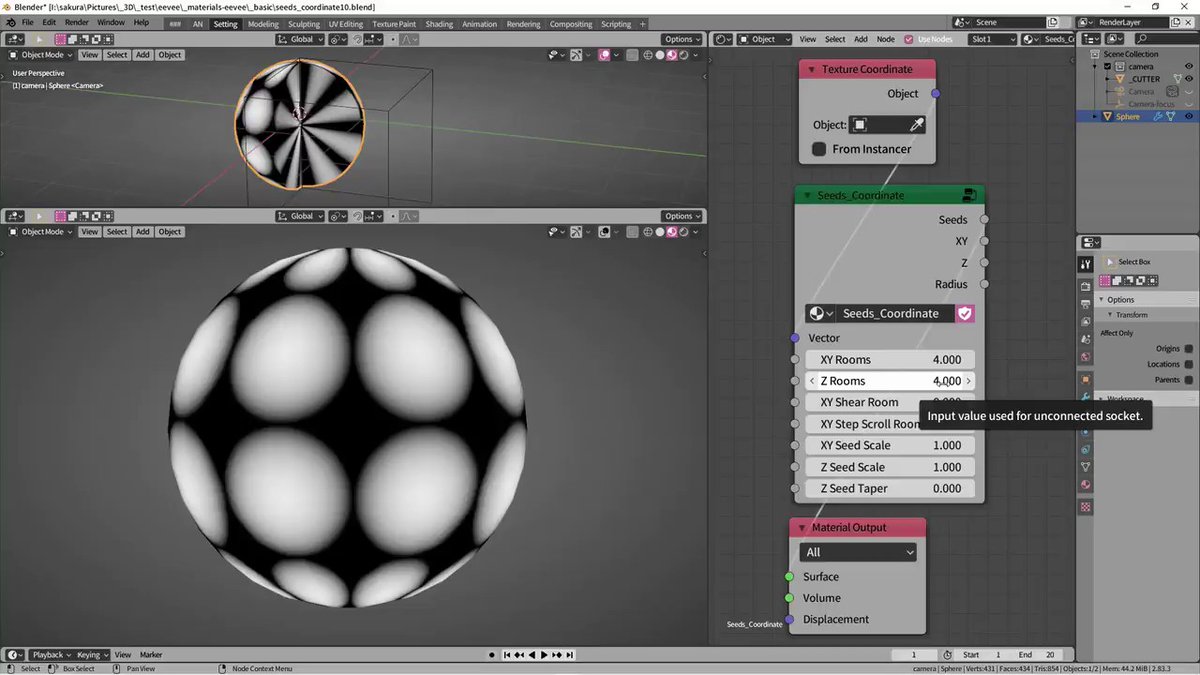Open the Keying popover in timeline

pyautogui.click(x=91, y=655)
